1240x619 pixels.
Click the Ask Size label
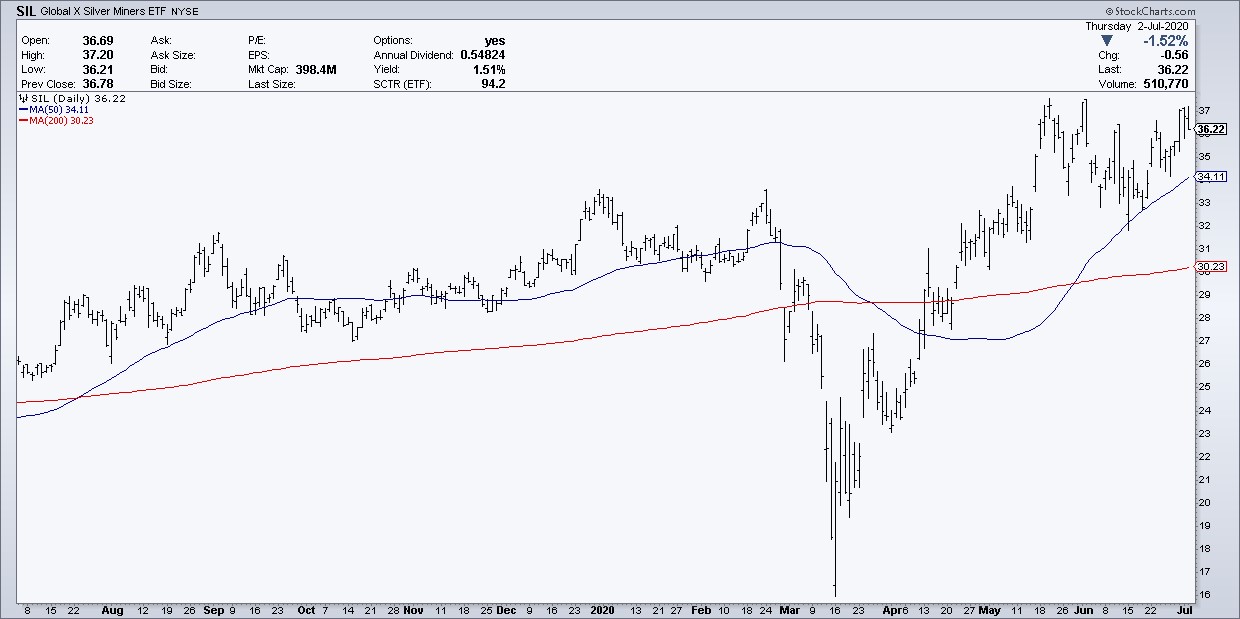(172, 56)
